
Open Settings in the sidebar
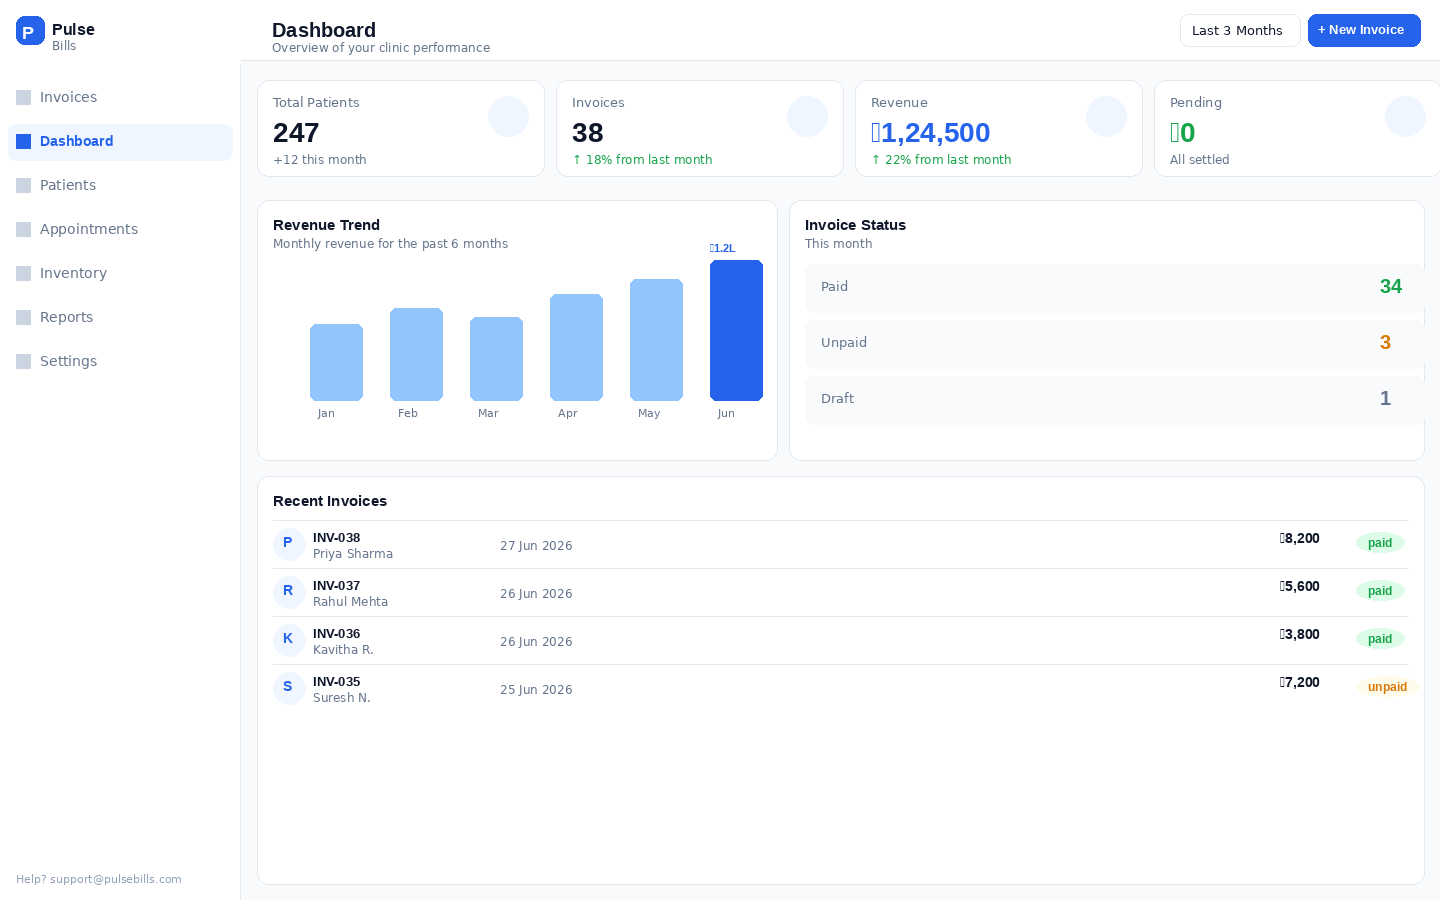coord(120,361)
